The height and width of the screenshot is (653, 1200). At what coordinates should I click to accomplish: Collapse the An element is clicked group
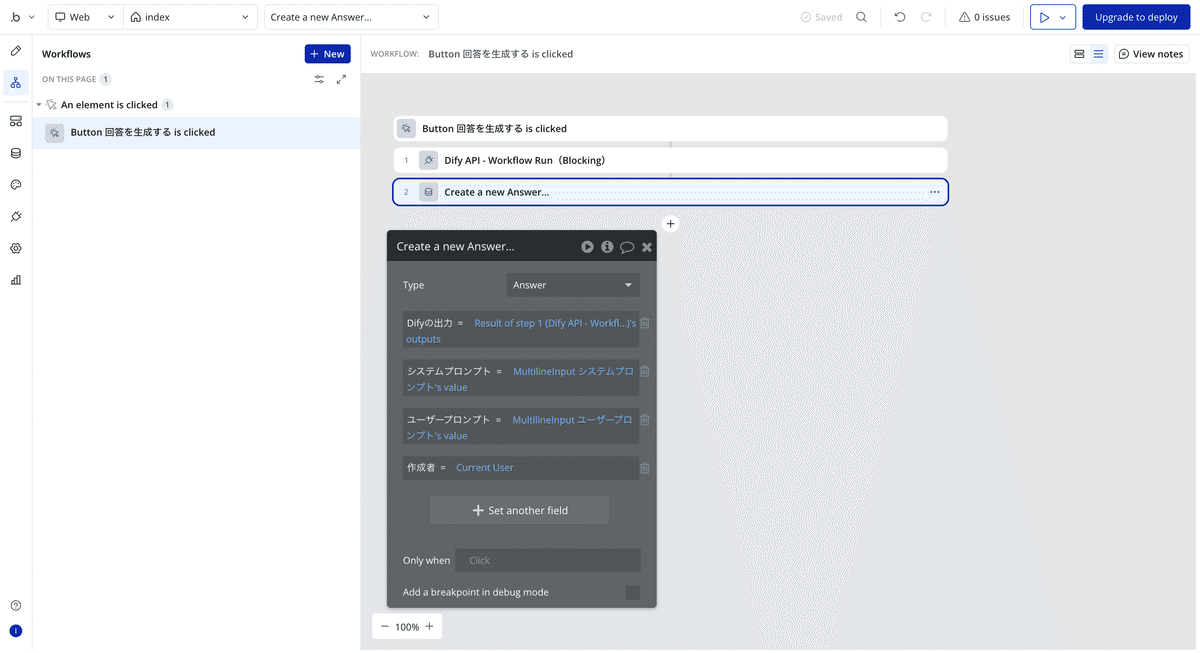click(38, 104)
